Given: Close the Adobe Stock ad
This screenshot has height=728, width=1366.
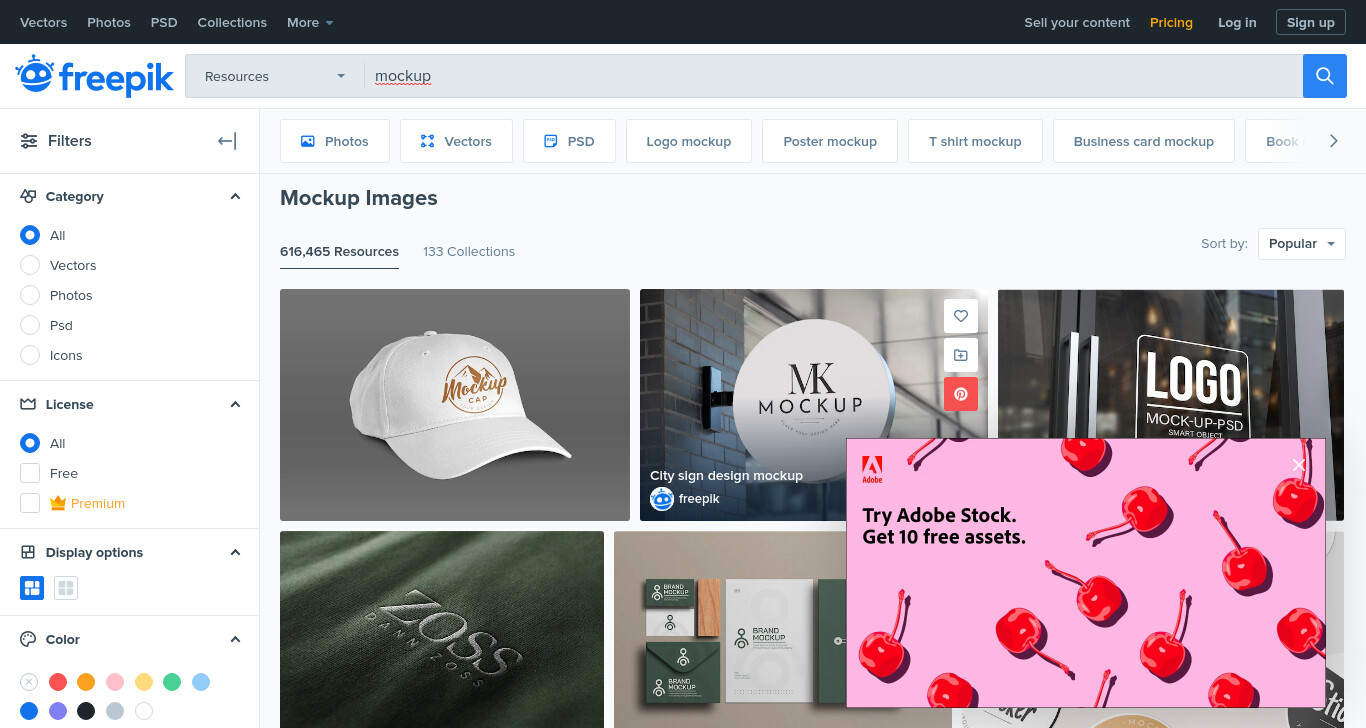Looking at the screenshot, I should (x=1298, y=465).
